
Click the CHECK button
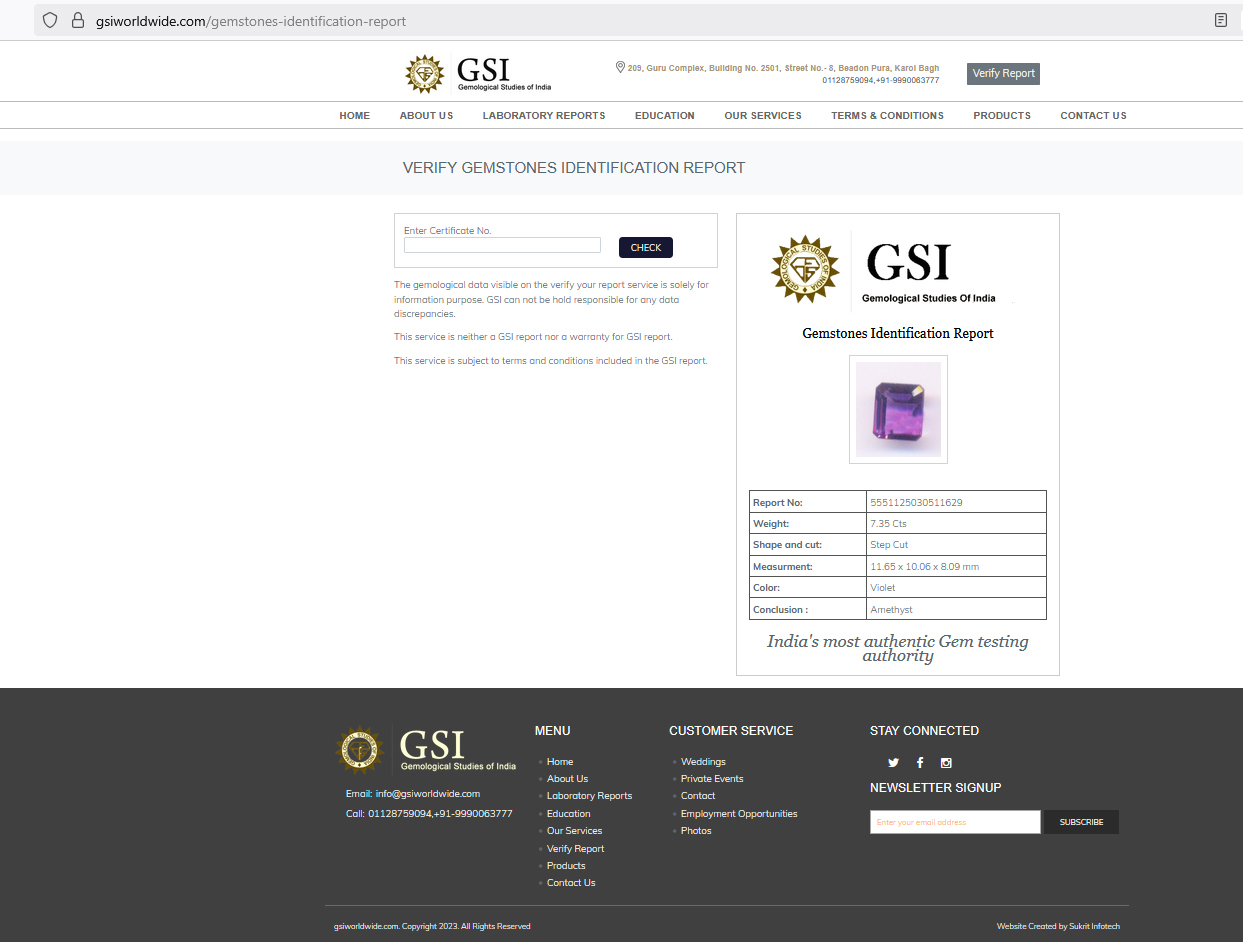[646, 248]
